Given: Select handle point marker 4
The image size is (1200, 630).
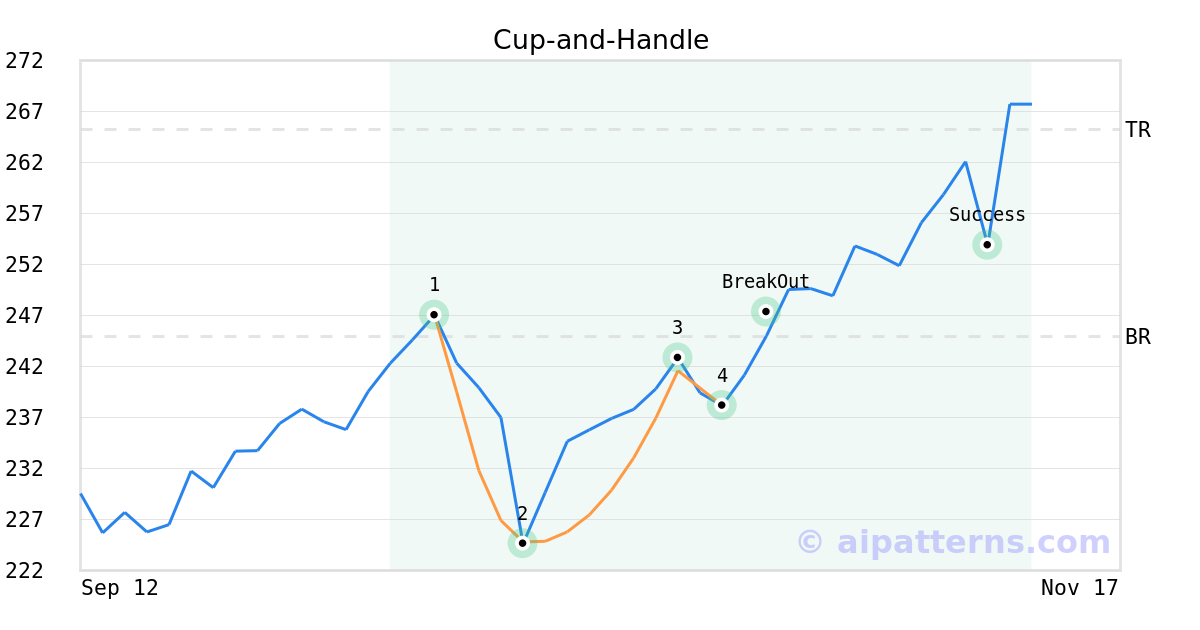Looking at the screenshot, I should (x=721, y=405).
